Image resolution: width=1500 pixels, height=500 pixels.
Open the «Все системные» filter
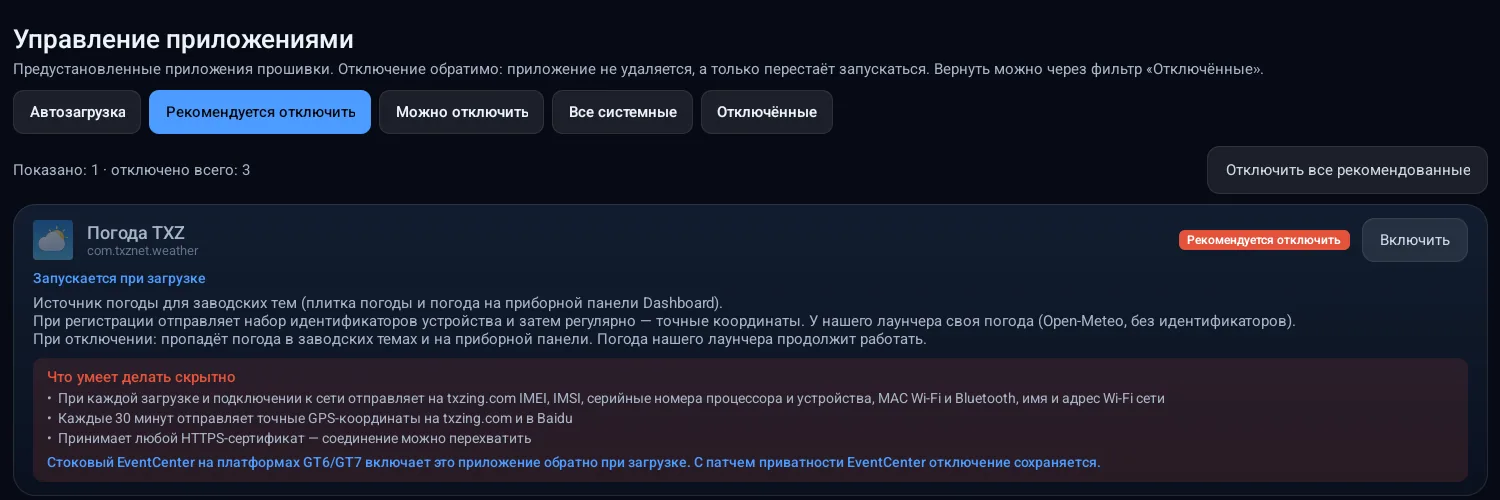tap(623, 112)
